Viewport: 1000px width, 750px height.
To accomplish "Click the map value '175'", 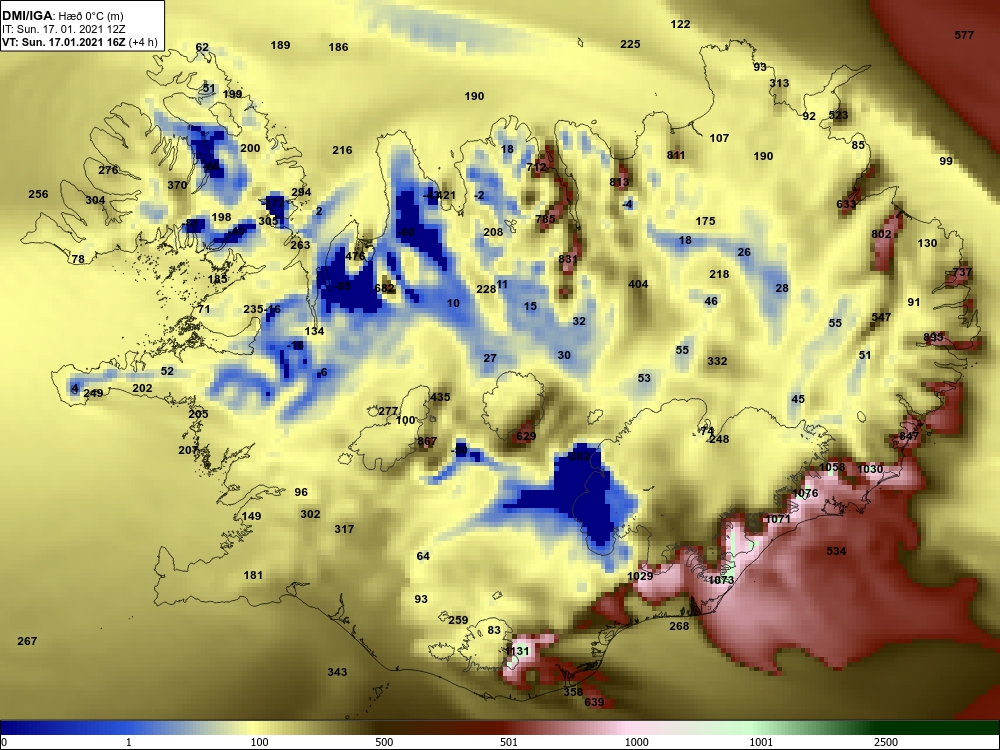I will pyautogui.click(x=705, y=221).
